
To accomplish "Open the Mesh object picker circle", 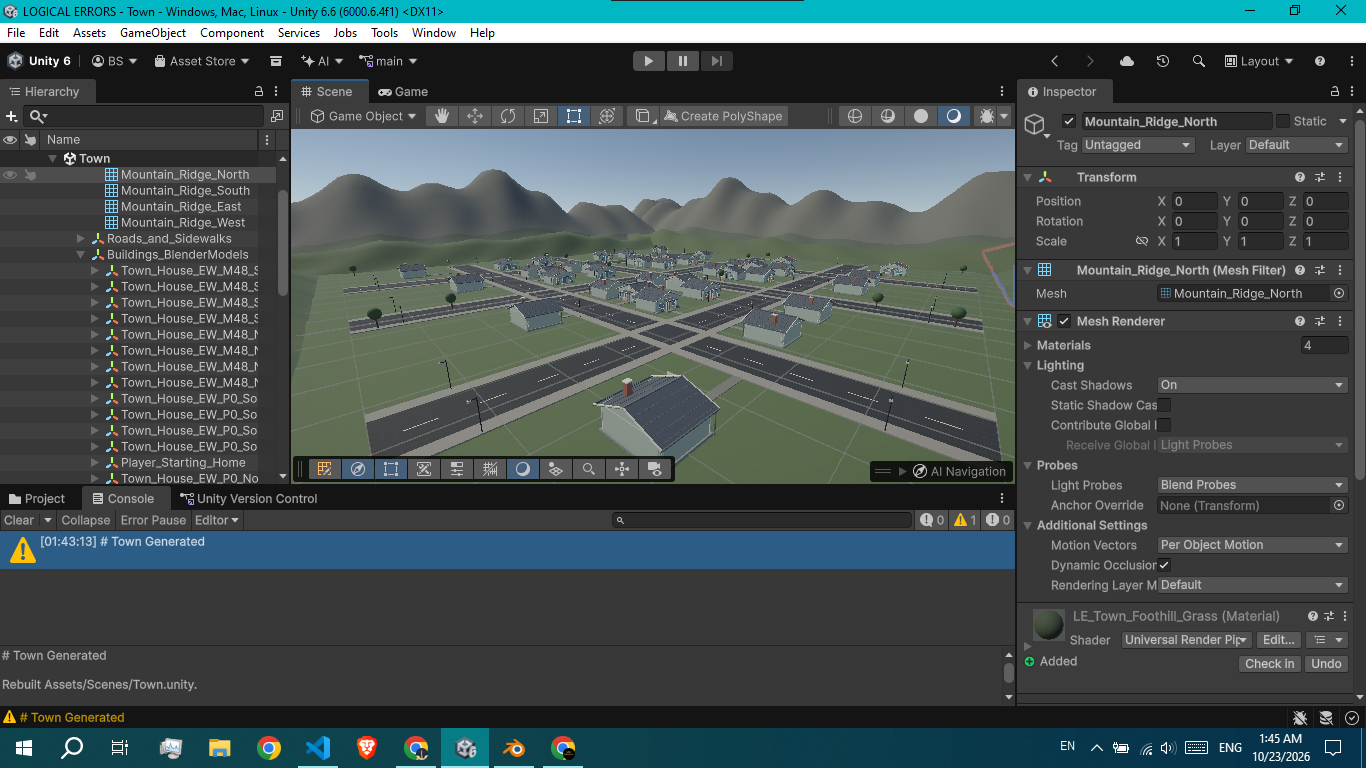I will [x=1339, y=293].
